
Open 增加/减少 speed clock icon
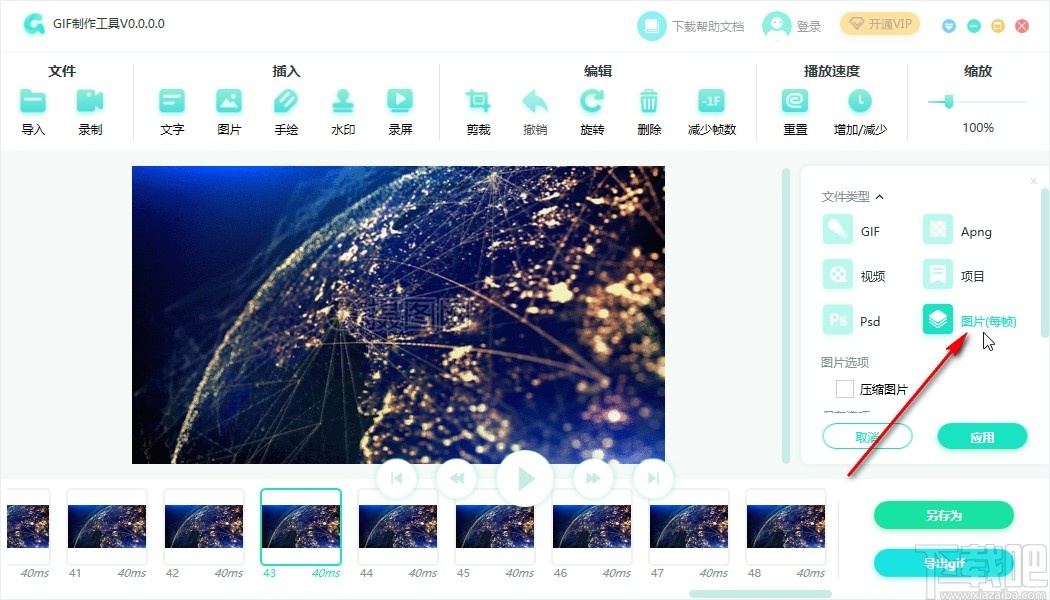[x=860, y=102]
